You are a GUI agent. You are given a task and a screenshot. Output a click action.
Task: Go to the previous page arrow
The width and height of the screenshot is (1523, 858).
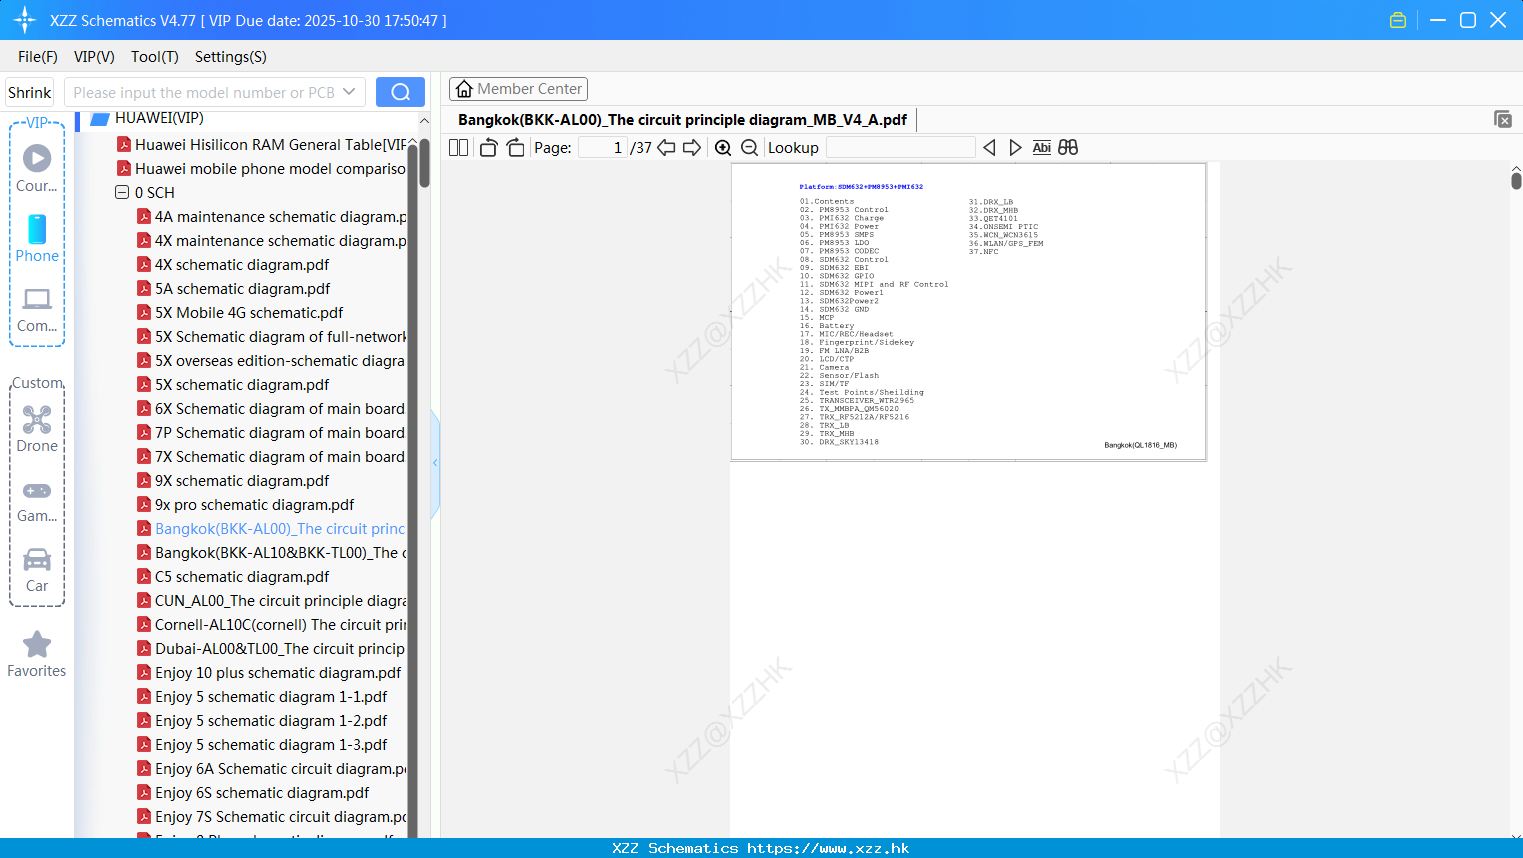(x=666, y=148)
